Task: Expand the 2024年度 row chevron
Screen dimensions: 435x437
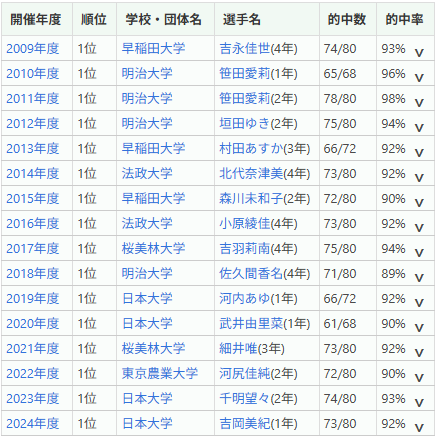Action: click(419, 428)
